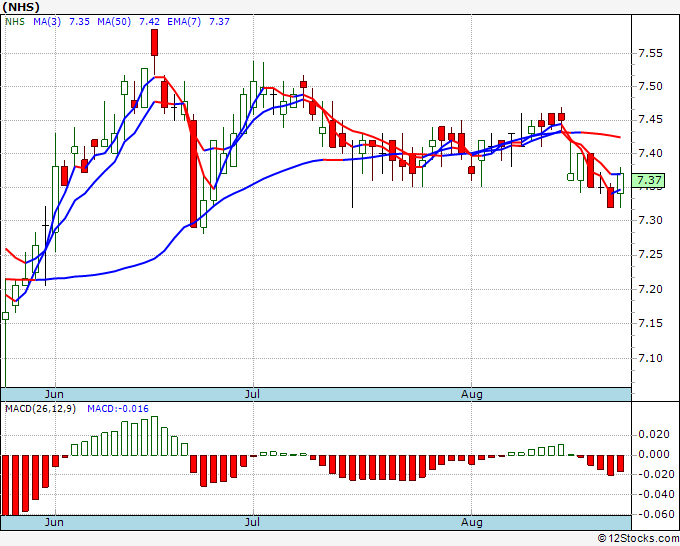
Task: Click the Jun label below MACD panel
Action: coord(54,522)
